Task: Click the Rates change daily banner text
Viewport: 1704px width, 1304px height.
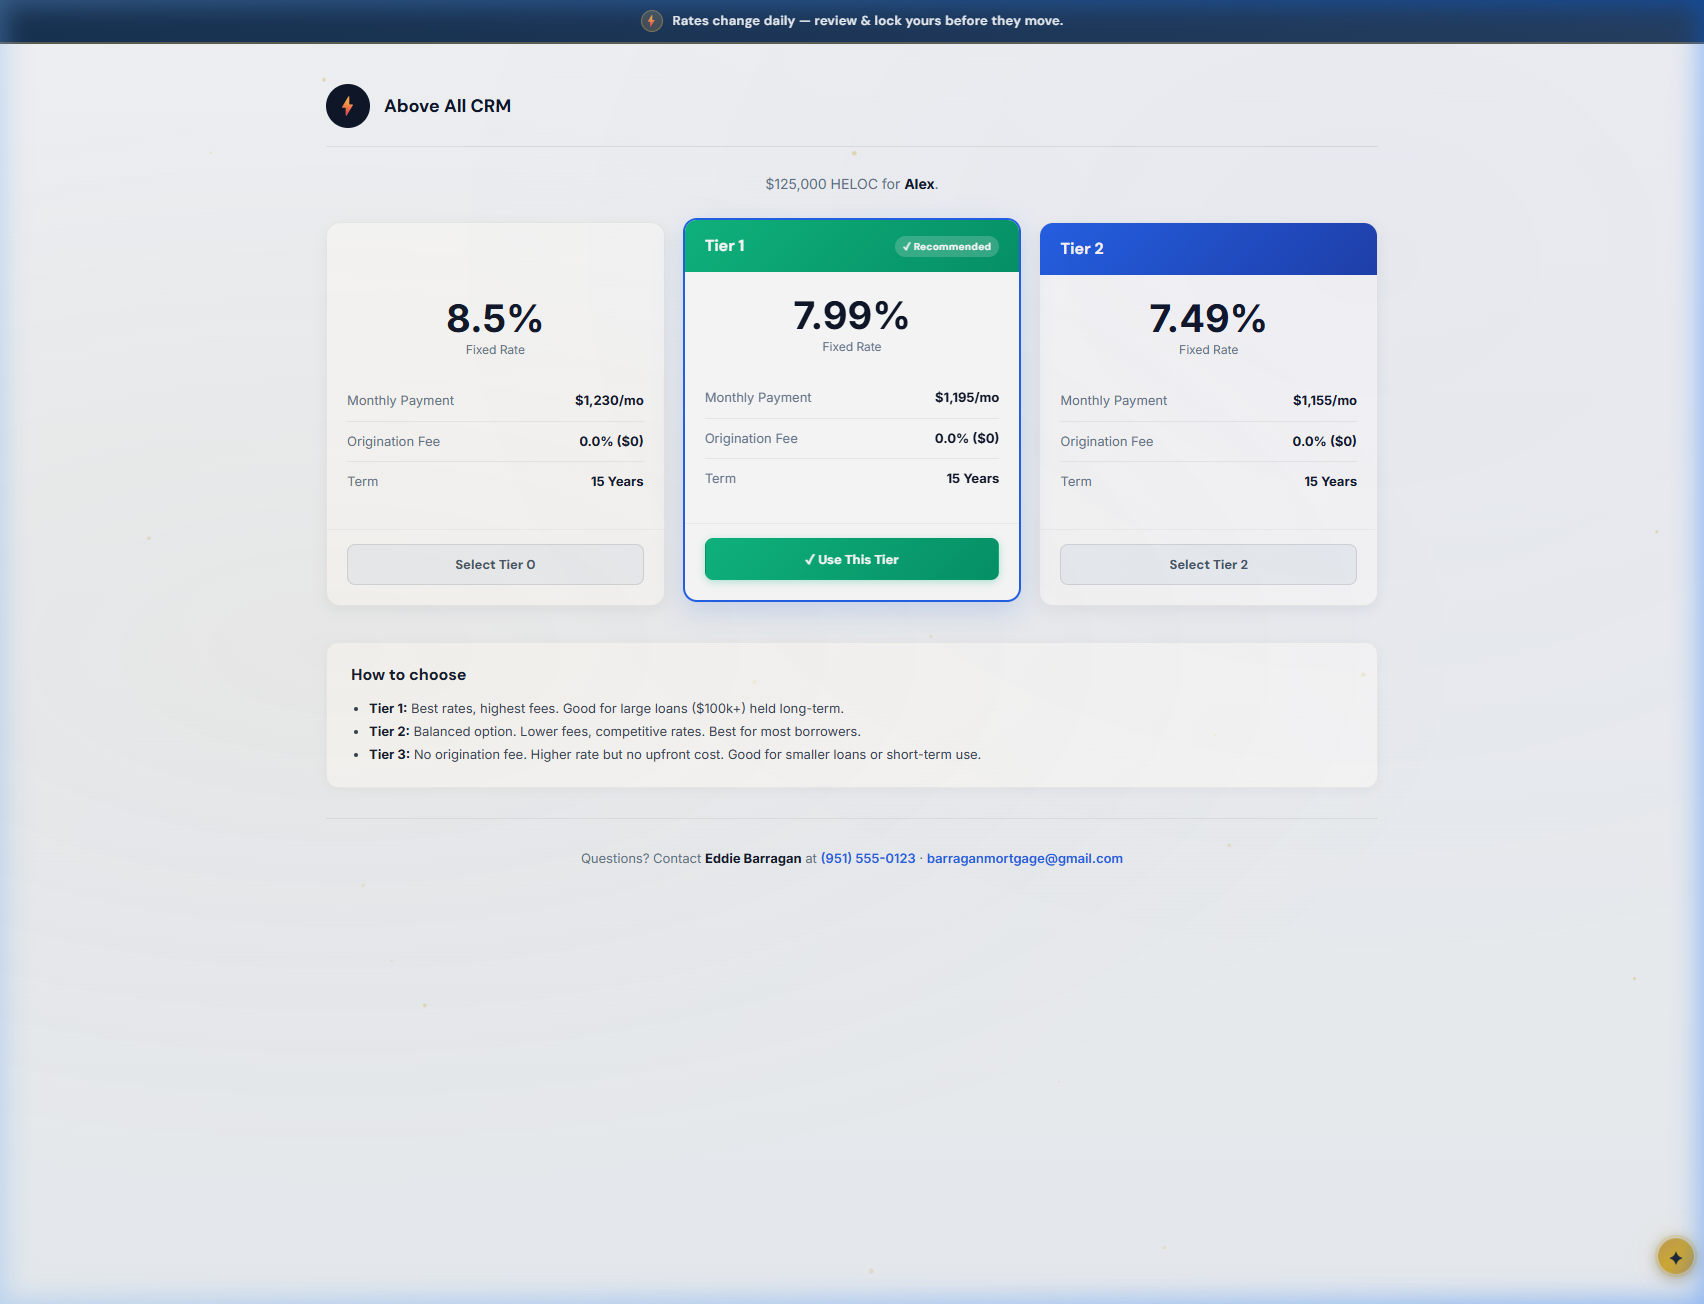Action: coord(867,21)
